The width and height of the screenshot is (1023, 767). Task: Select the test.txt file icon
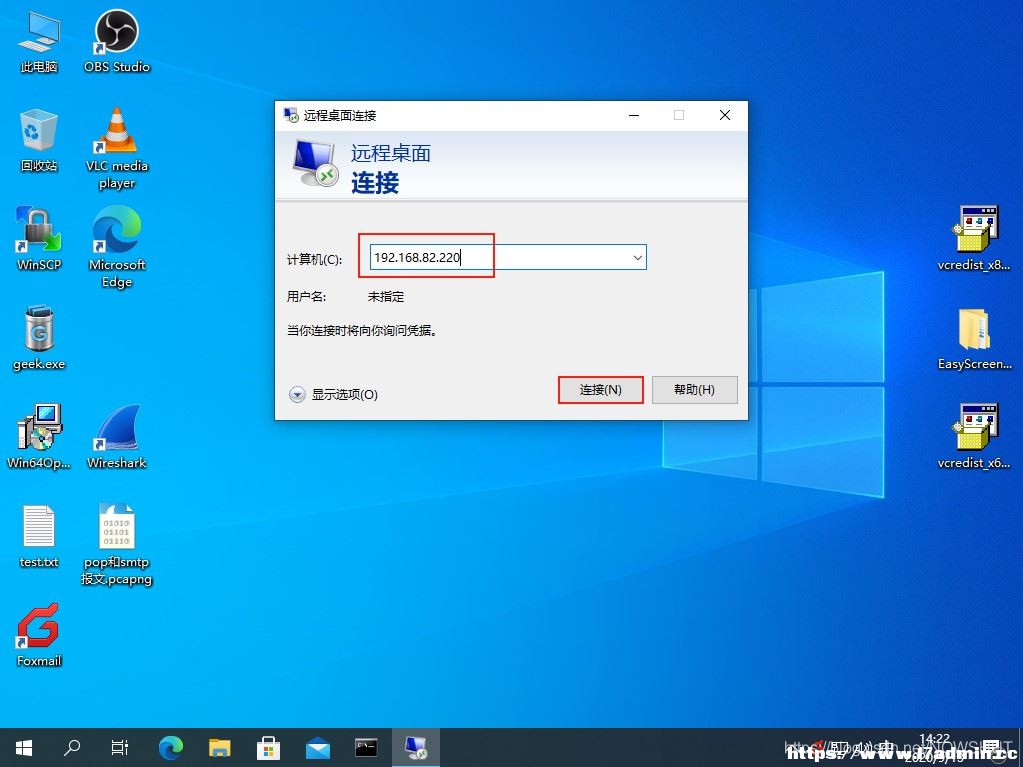point(38,536)
